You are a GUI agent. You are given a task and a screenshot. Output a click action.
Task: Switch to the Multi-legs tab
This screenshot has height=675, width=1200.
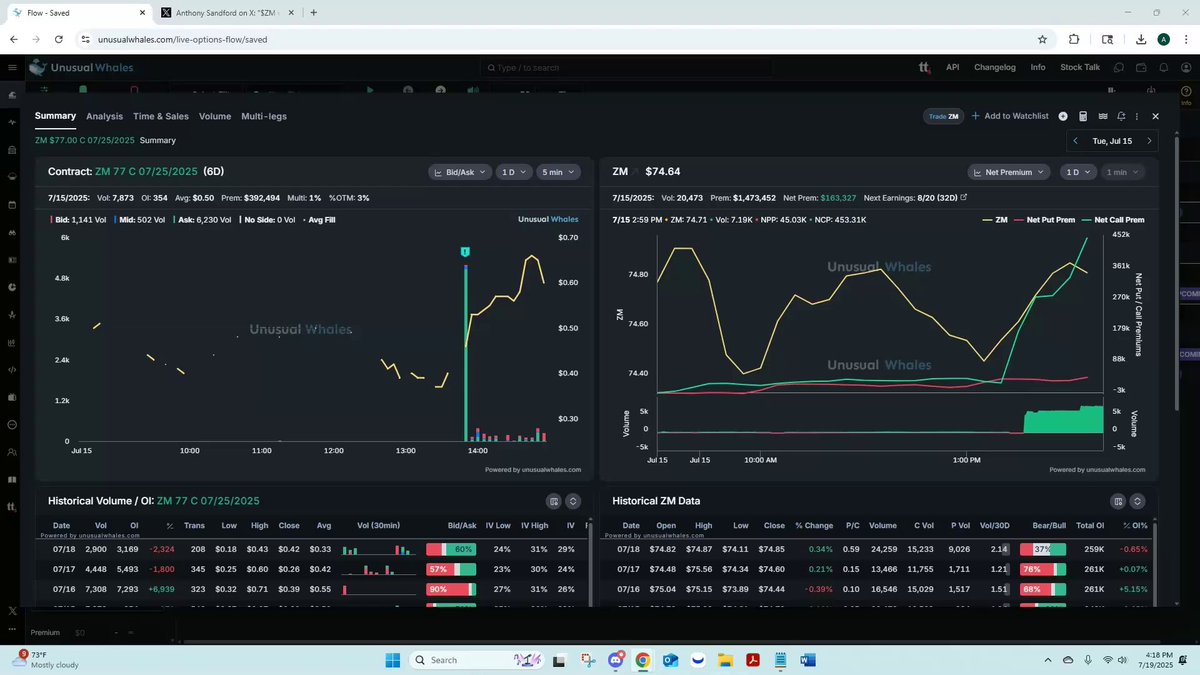tap(264, 116)
